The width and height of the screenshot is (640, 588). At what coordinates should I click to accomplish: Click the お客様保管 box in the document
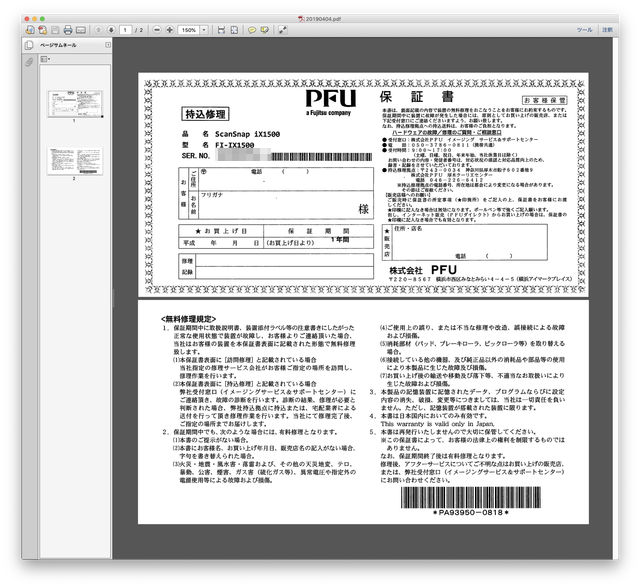point(545,100)
